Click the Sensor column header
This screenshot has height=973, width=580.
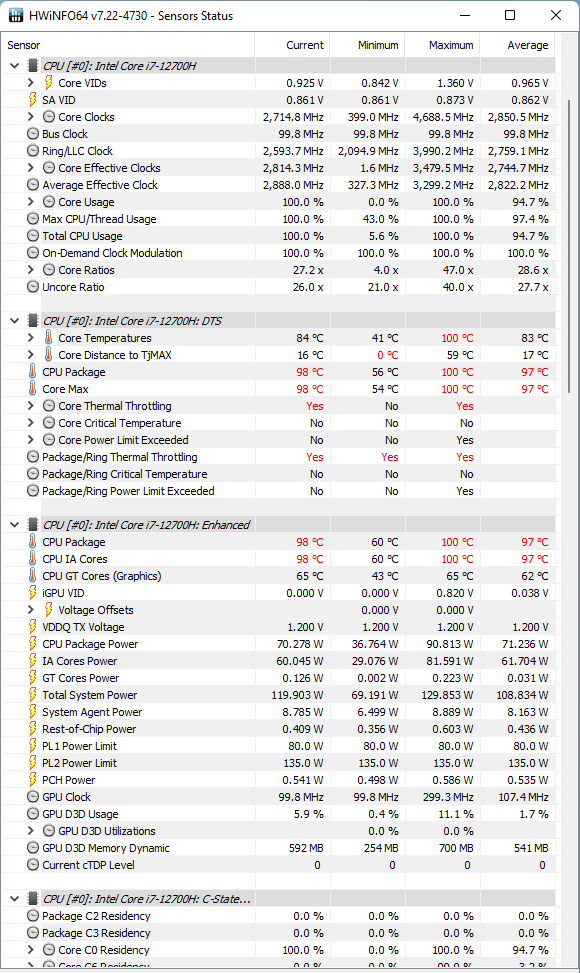pos(128,45)
